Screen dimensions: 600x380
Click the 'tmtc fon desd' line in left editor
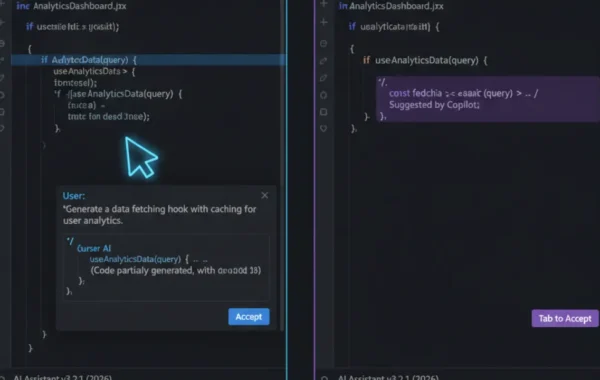pyautogui.click(x=108, y=116)
